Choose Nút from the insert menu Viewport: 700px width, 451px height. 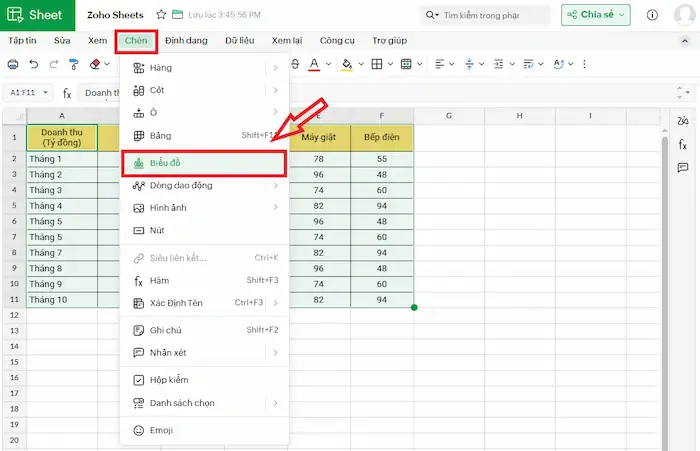pyautogui.click(x=204, y=230)
